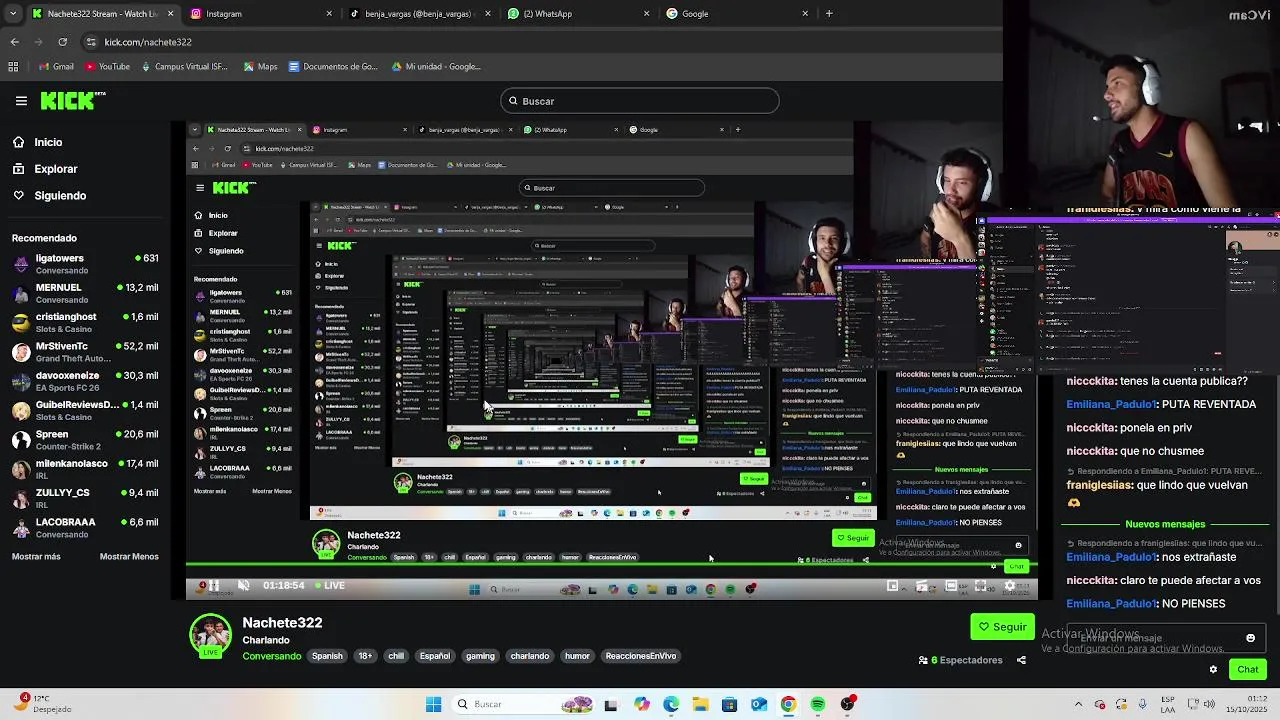Open recommended channel Spreen

click(85, 439)
